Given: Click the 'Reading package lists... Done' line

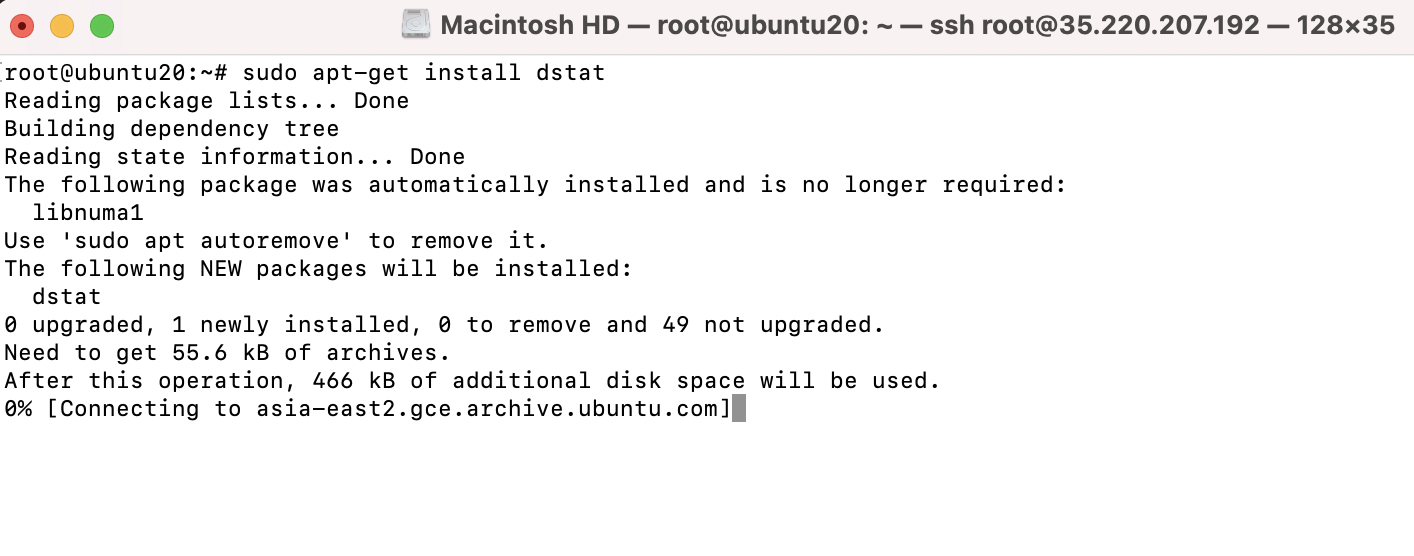Looking at the screenshot, I should click(x=207, y=101).
